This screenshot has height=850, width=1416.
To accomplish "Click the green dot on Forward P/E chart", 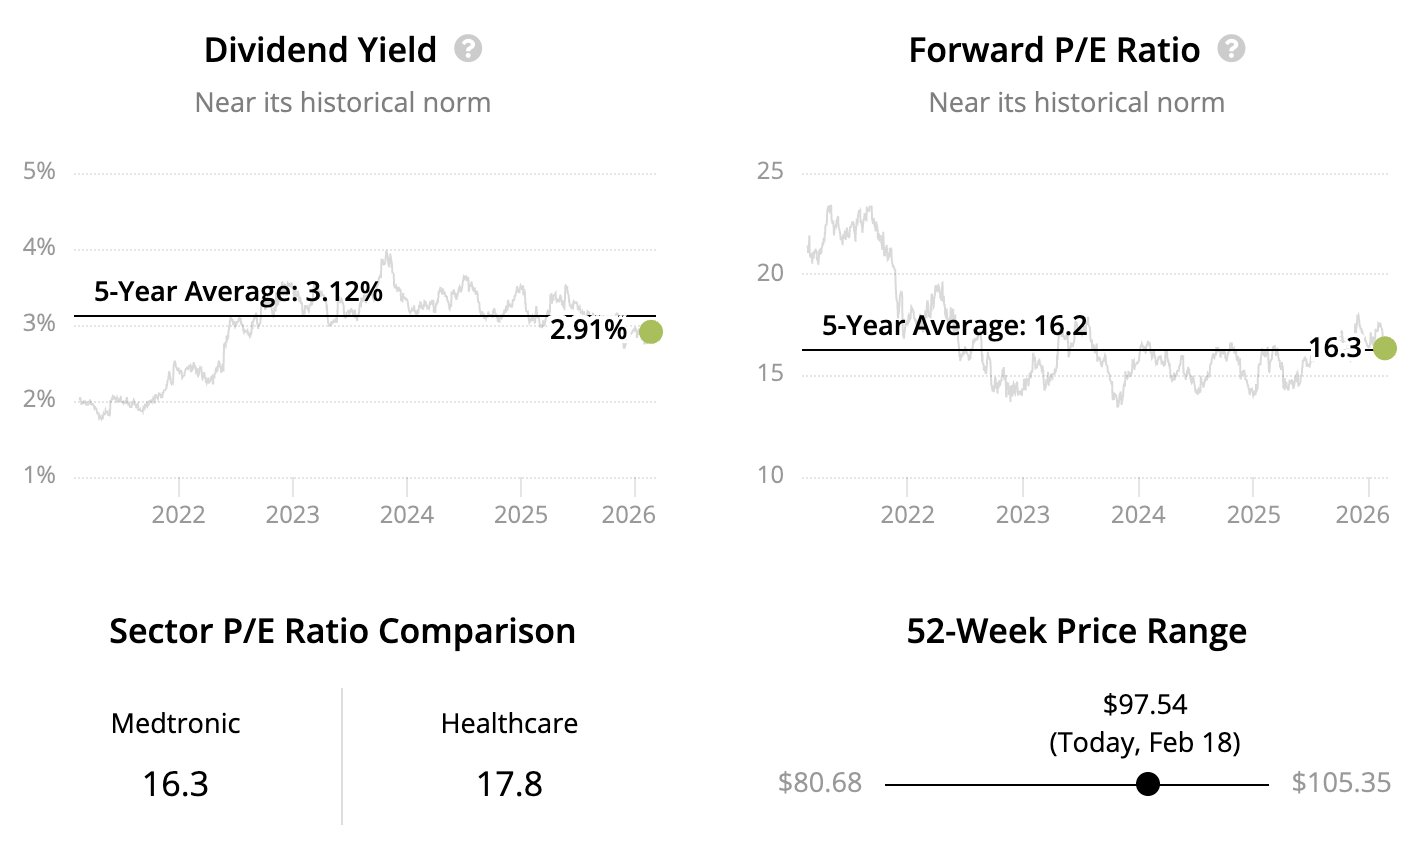I will [1385, 348].
